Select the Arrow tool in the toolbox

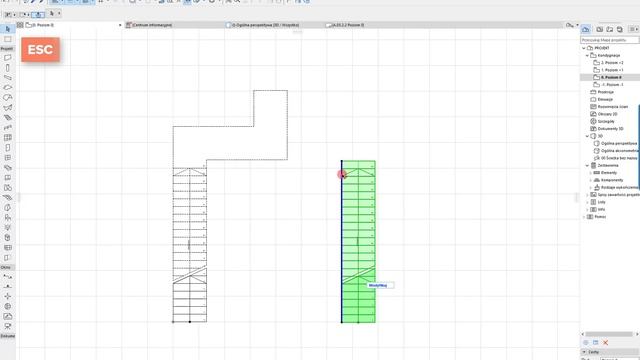coord(8,29)
